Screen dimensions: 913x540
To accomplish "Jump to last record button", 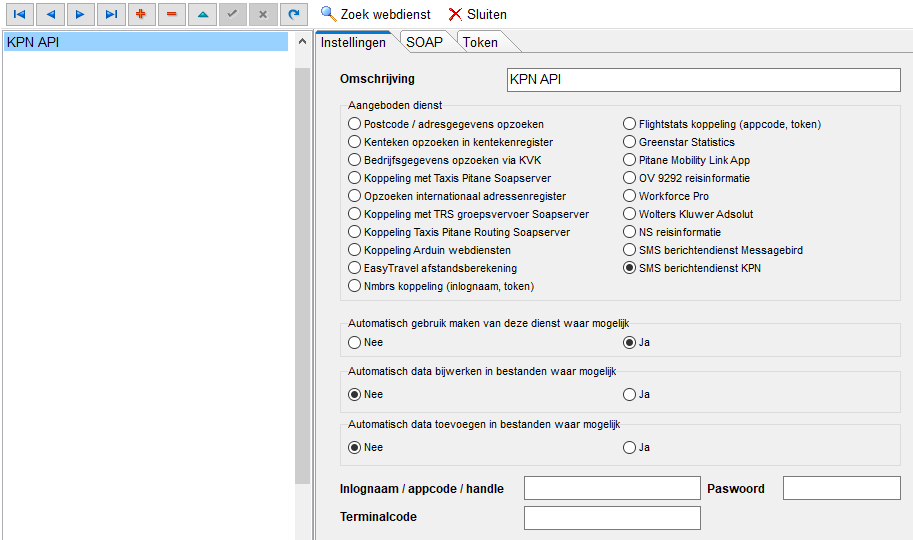I will (x=111, y=14).
